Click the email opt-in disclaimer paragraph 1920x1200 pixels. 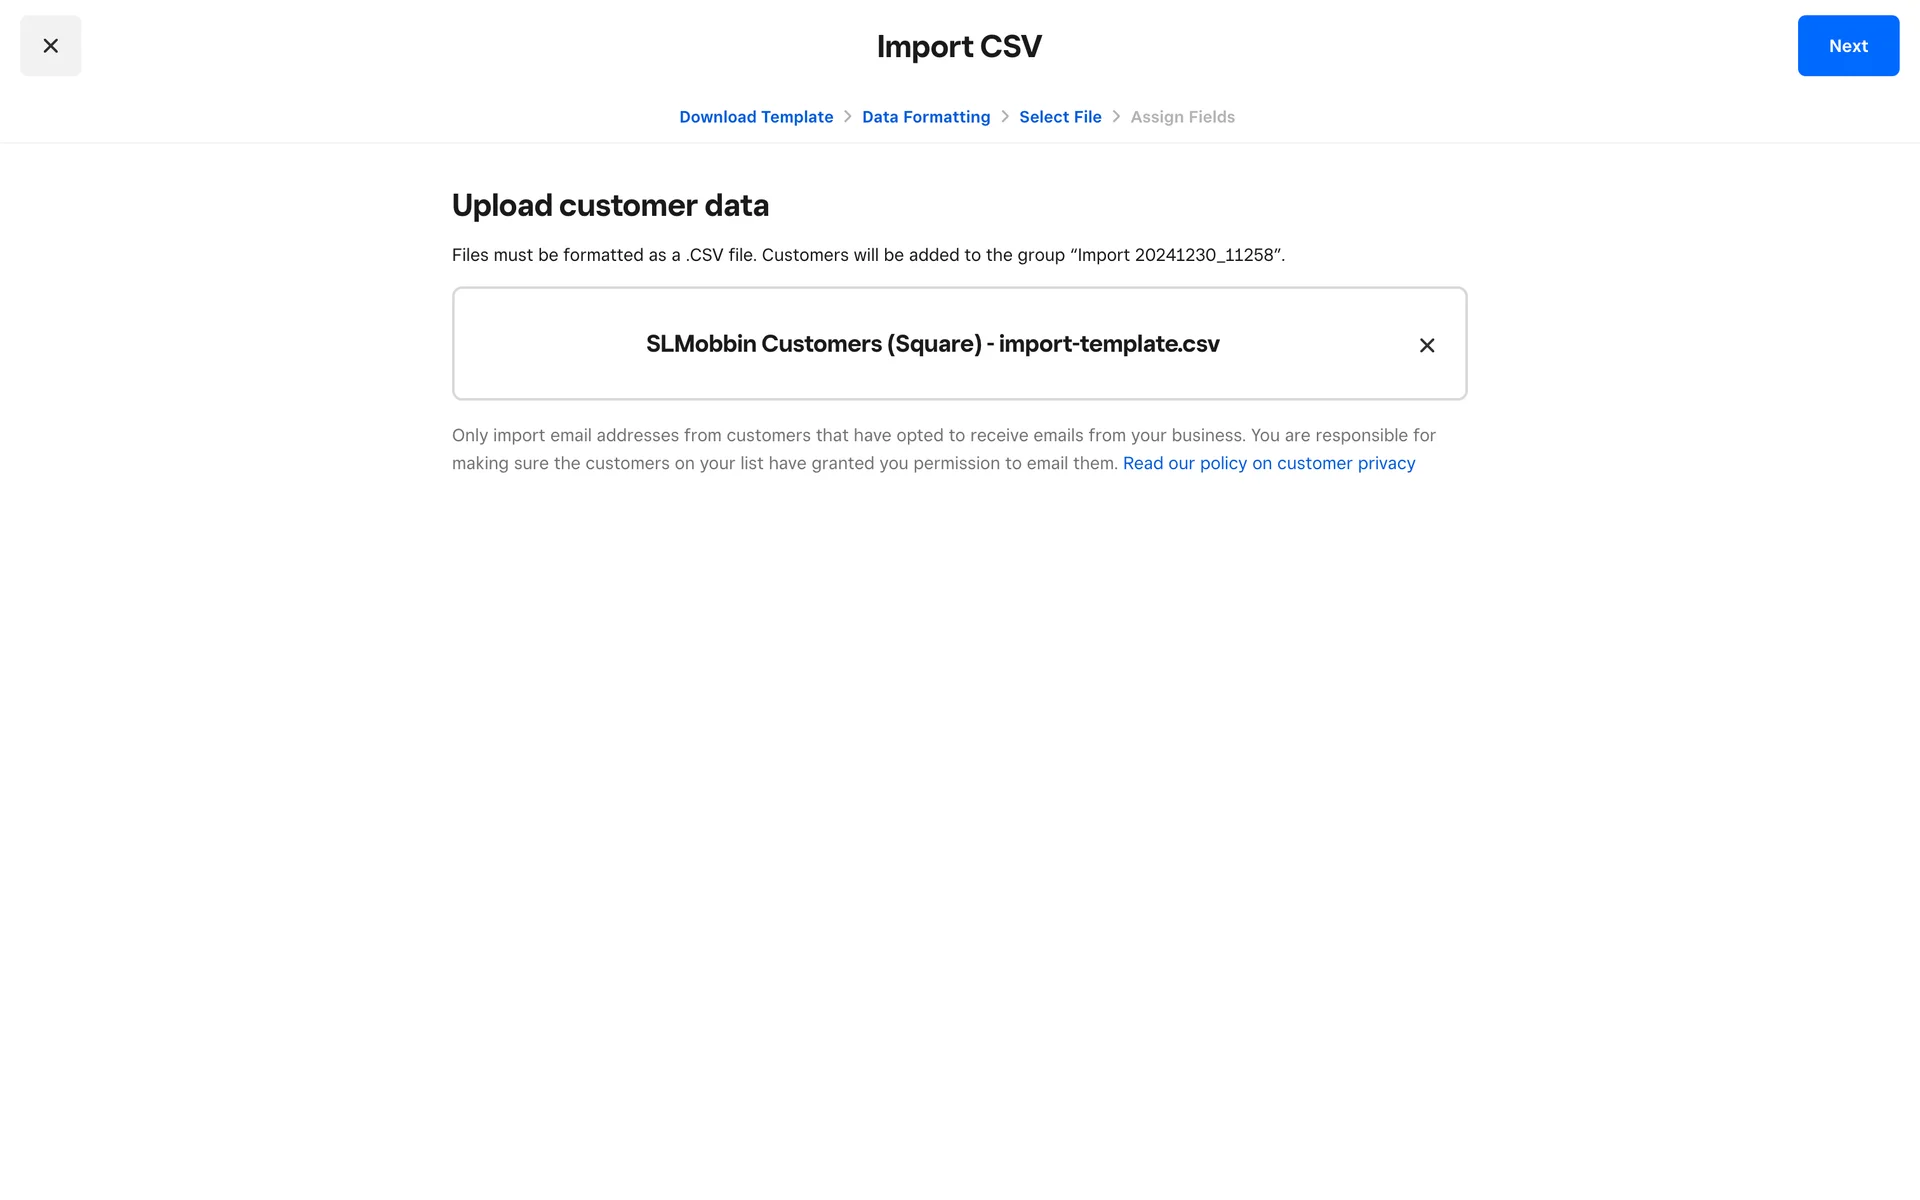(x=944, y=449)
